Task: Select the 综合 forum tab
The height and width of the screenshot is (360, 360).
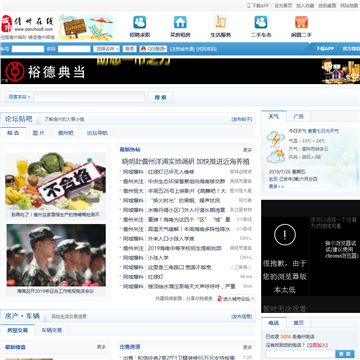Action: [x=13, y=133]
